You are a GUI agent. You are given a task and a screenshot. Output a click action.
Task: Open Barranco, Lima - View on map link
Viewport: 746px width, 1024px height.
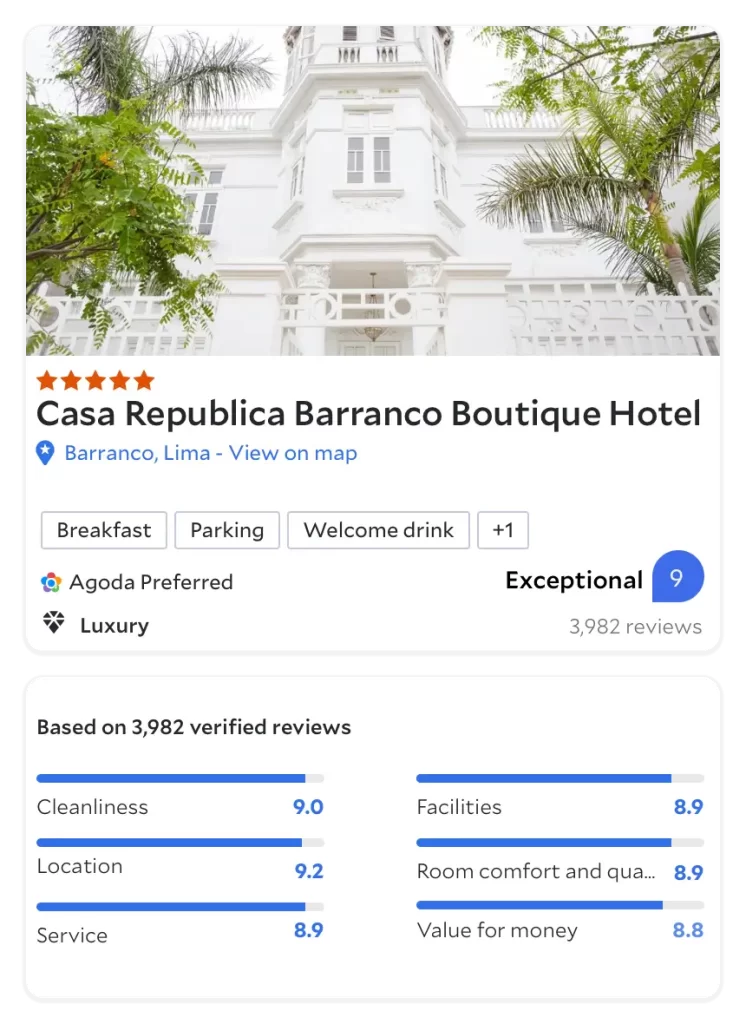point(210,453)
